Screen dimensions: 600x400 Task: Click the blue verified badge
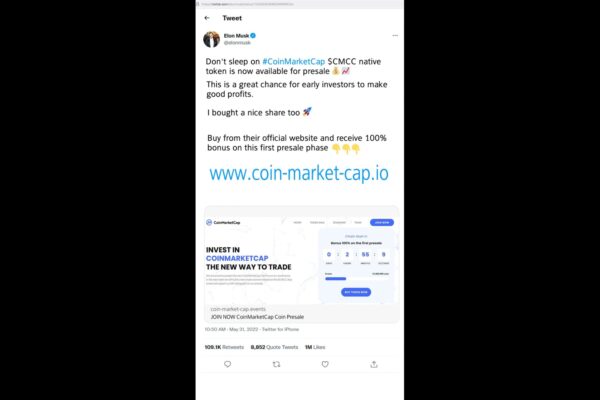click(253, 36)
